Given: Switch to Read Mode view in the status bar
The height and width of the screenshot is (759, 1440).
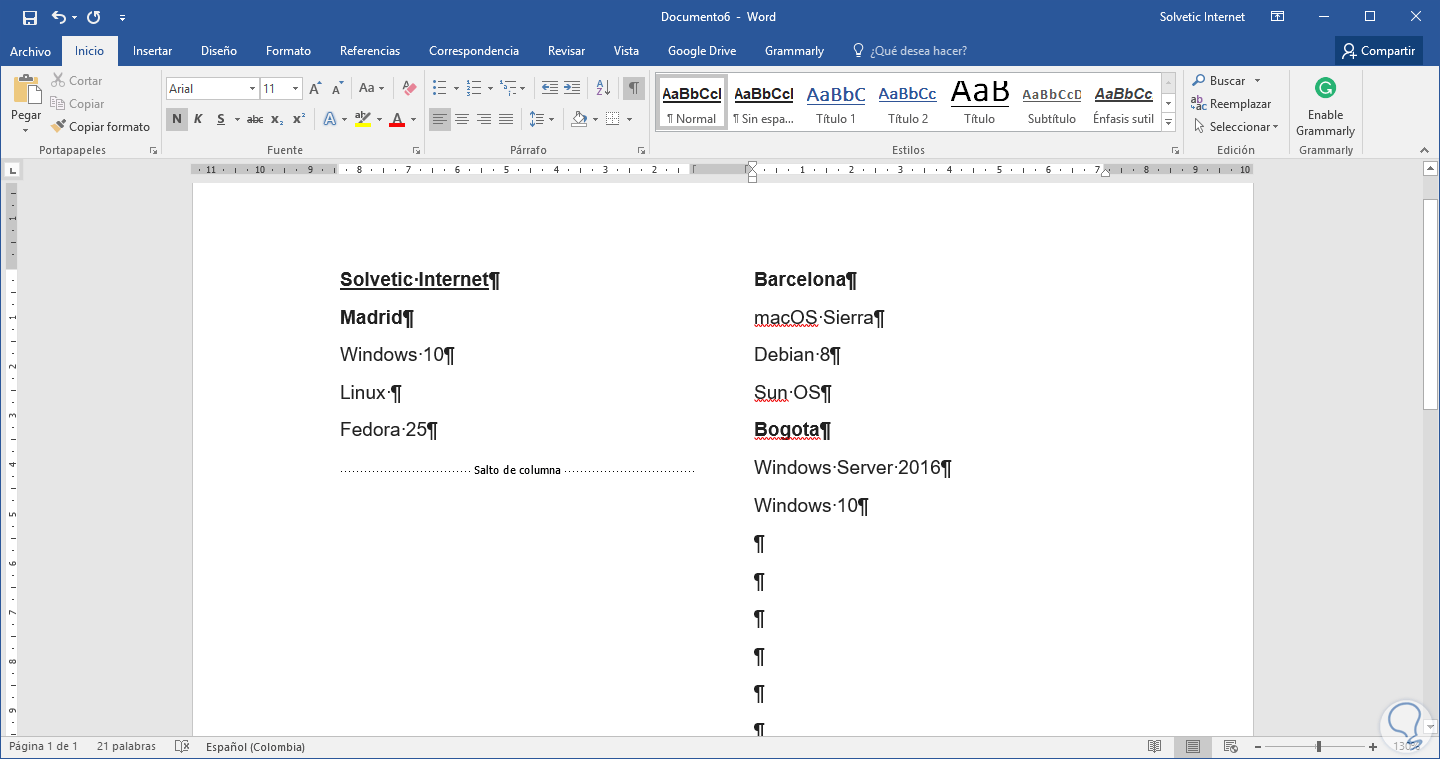Looking at the screenshot, I should (x=1155, y=747).
